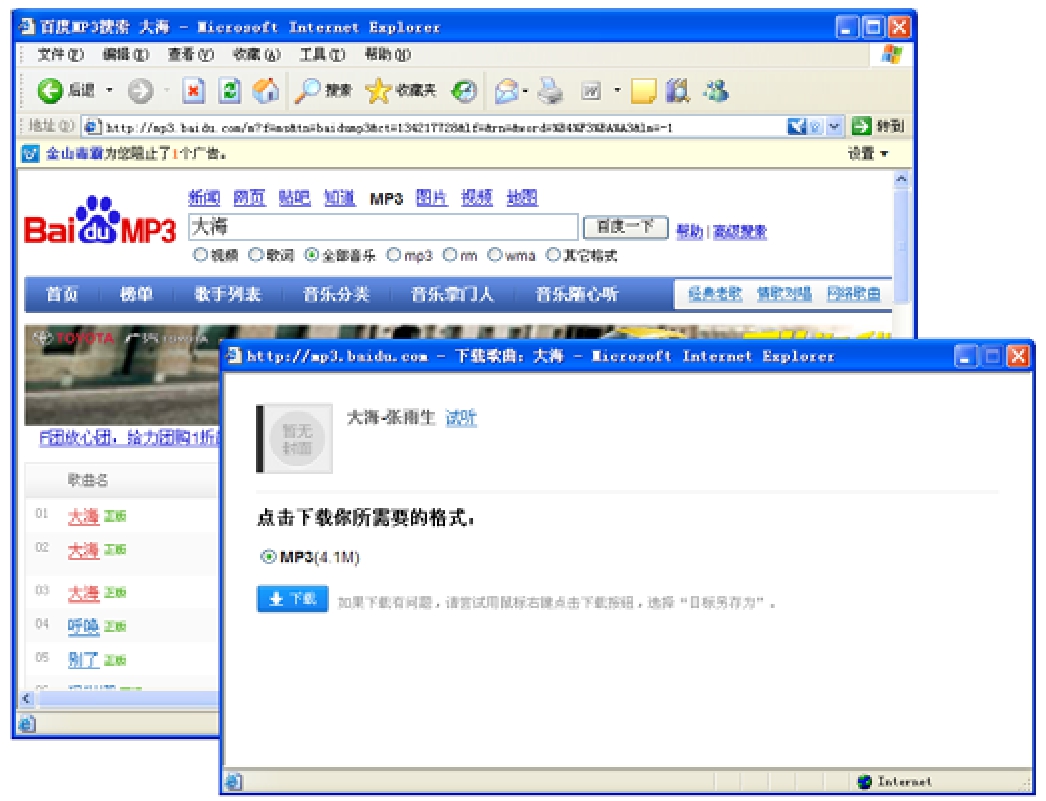Select the 其它格式 radio button
This screenshot has width=1046, height=801.
pyautogui.click(x=553, y=255)
